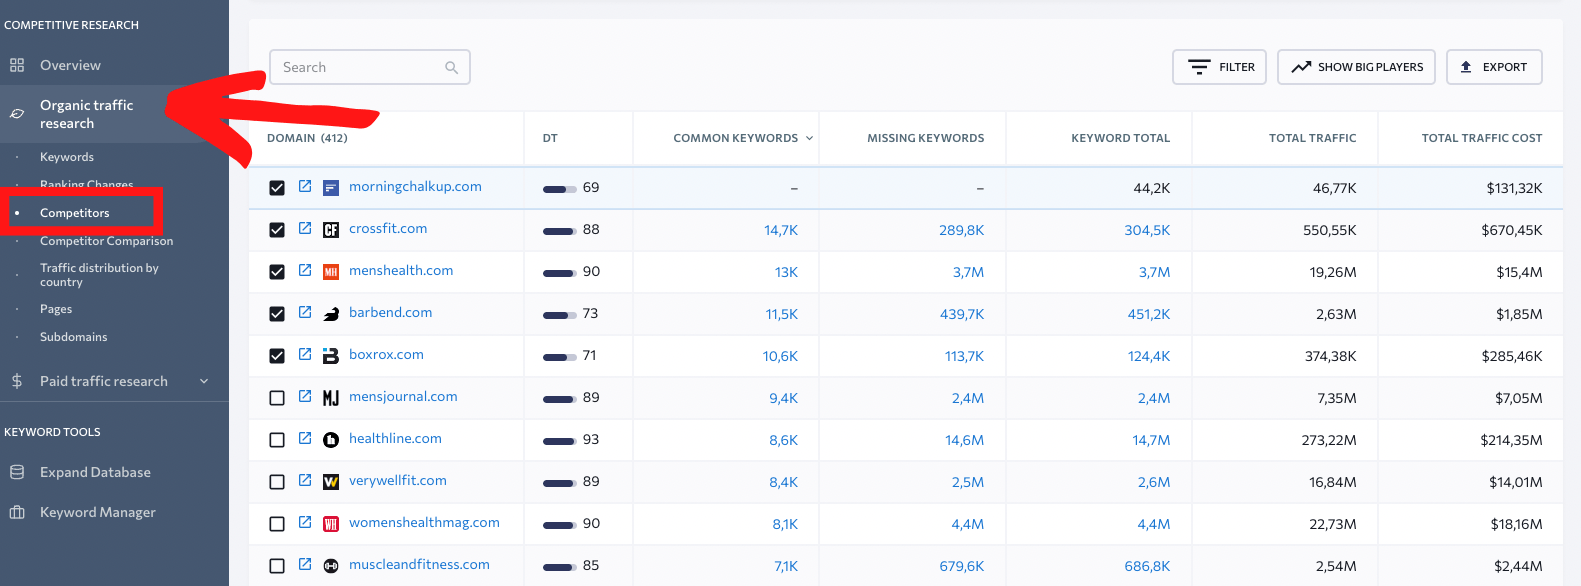
Task: Click Show Big Players button
Action: pos(1356,67)
